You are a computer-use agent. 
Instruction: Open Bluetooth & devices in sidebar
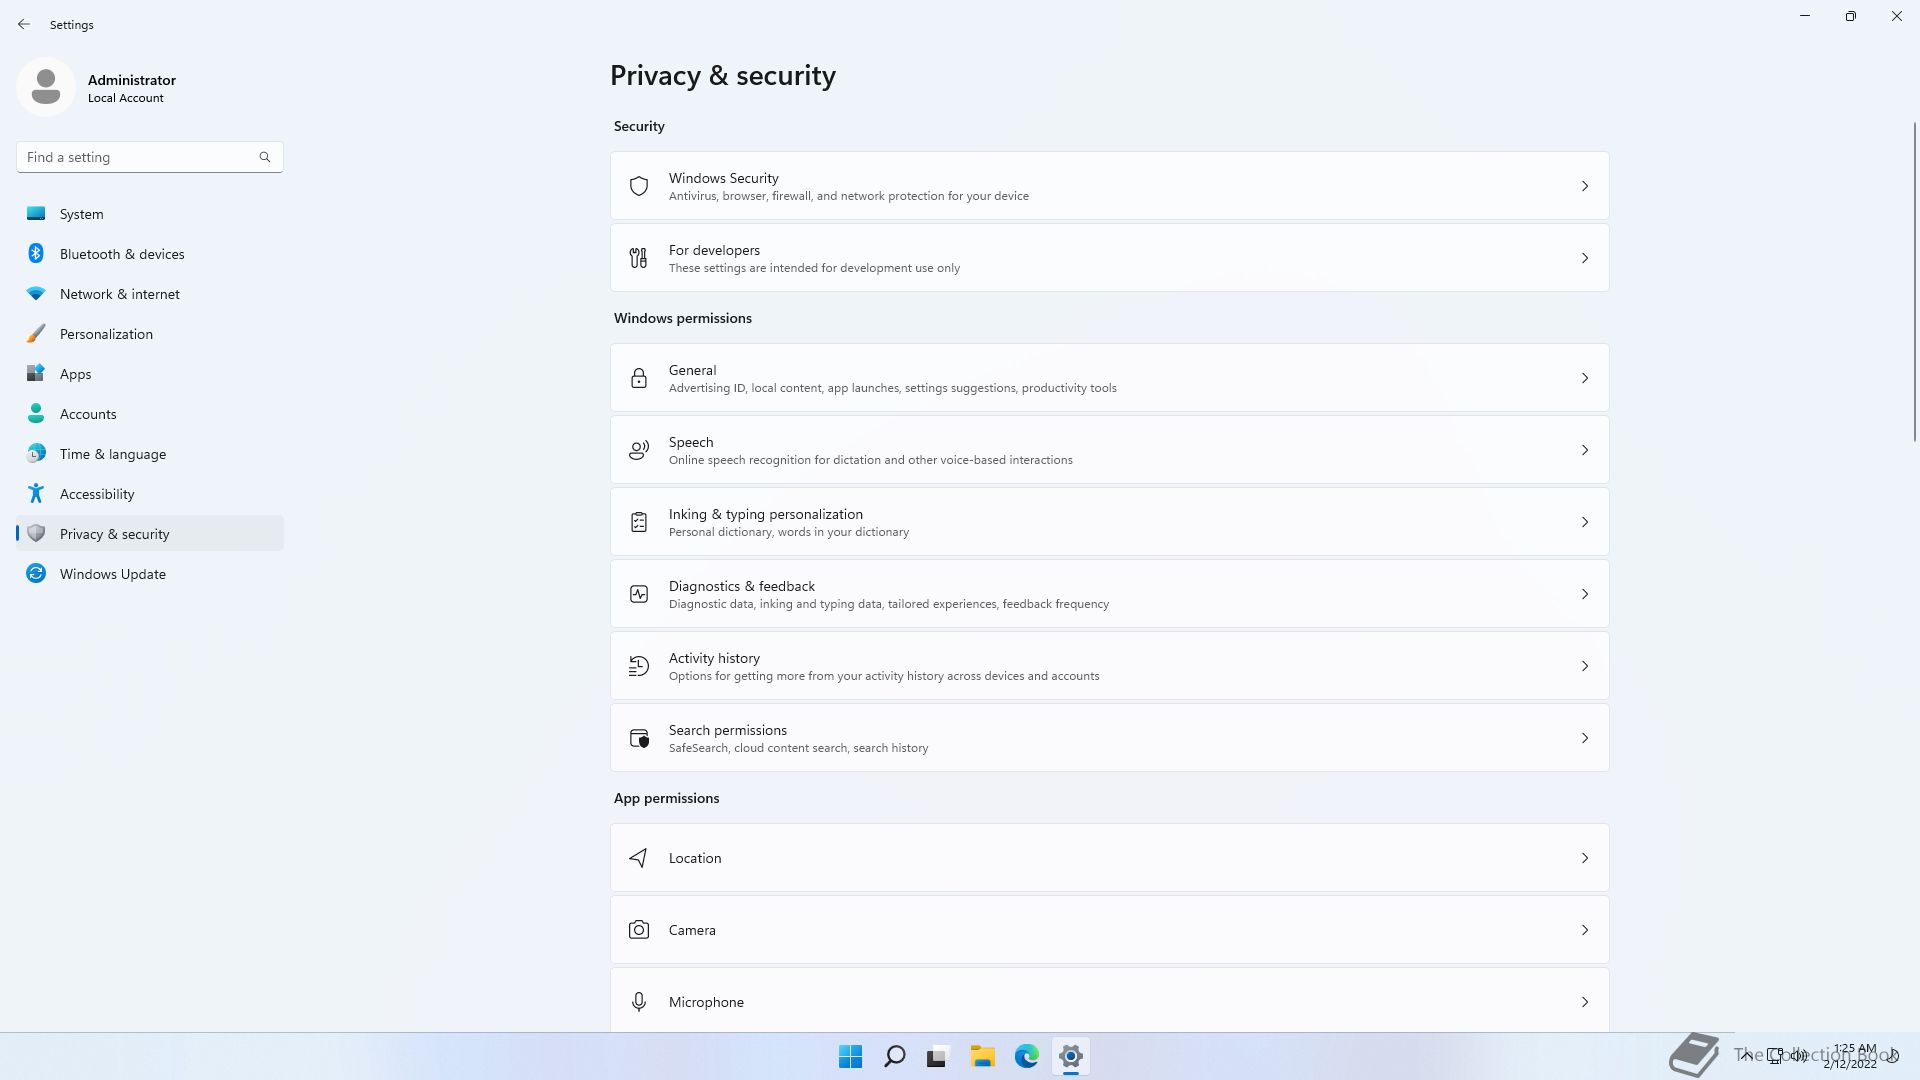pos(122,254)
